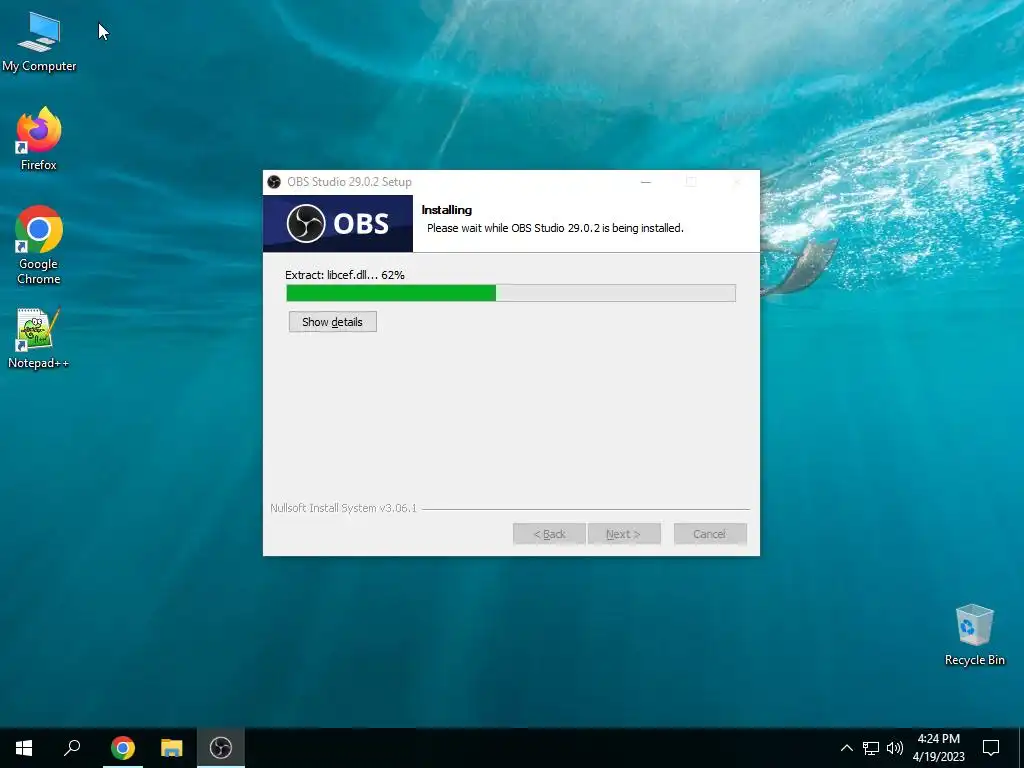The height and width of the screenshot is (768, 1024).
Task: Click 'OBS Studio 29.0.2 Setup' title text
Action: tap(349, 182)
